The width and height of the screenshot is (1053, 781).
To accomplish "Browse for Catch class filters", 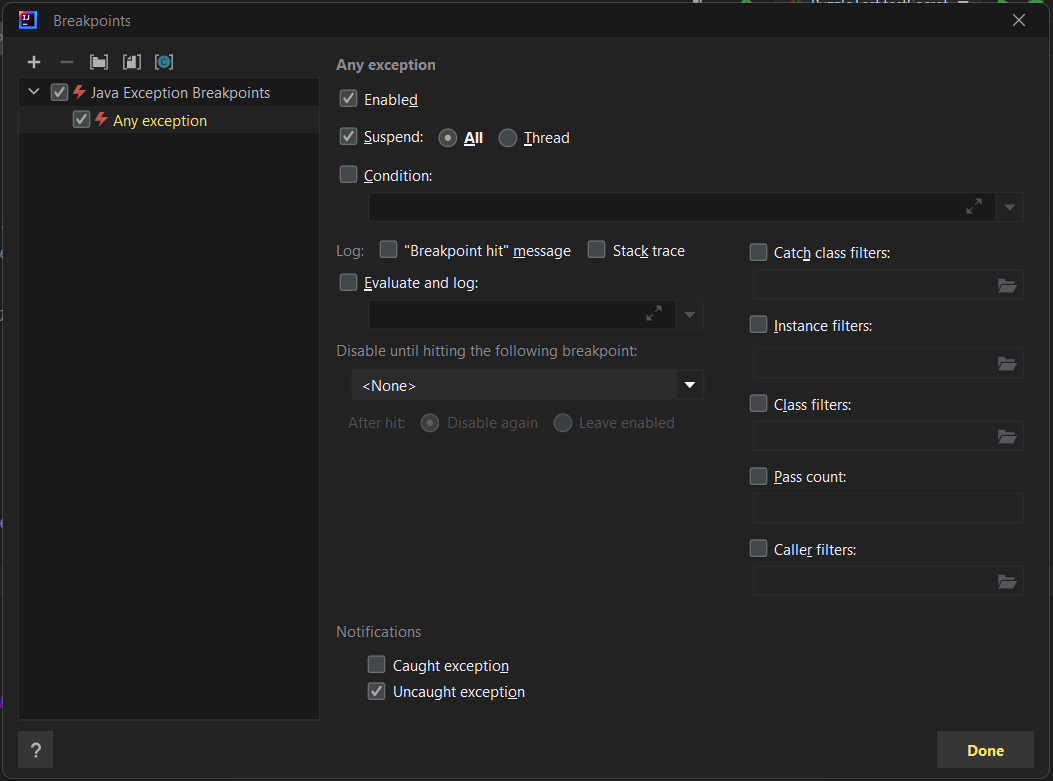I will click(x=1006, y=285).
